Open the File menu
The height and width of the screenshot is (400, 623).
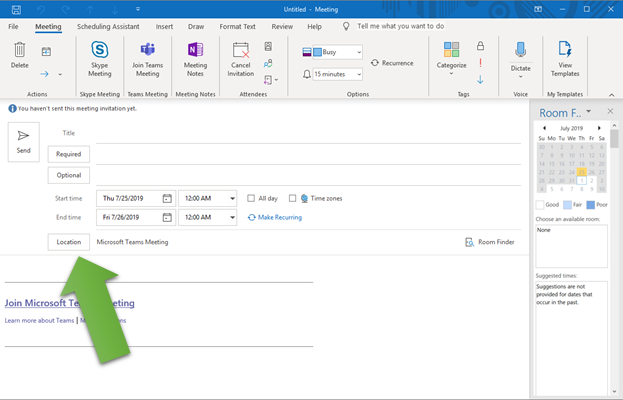(13, 27)
